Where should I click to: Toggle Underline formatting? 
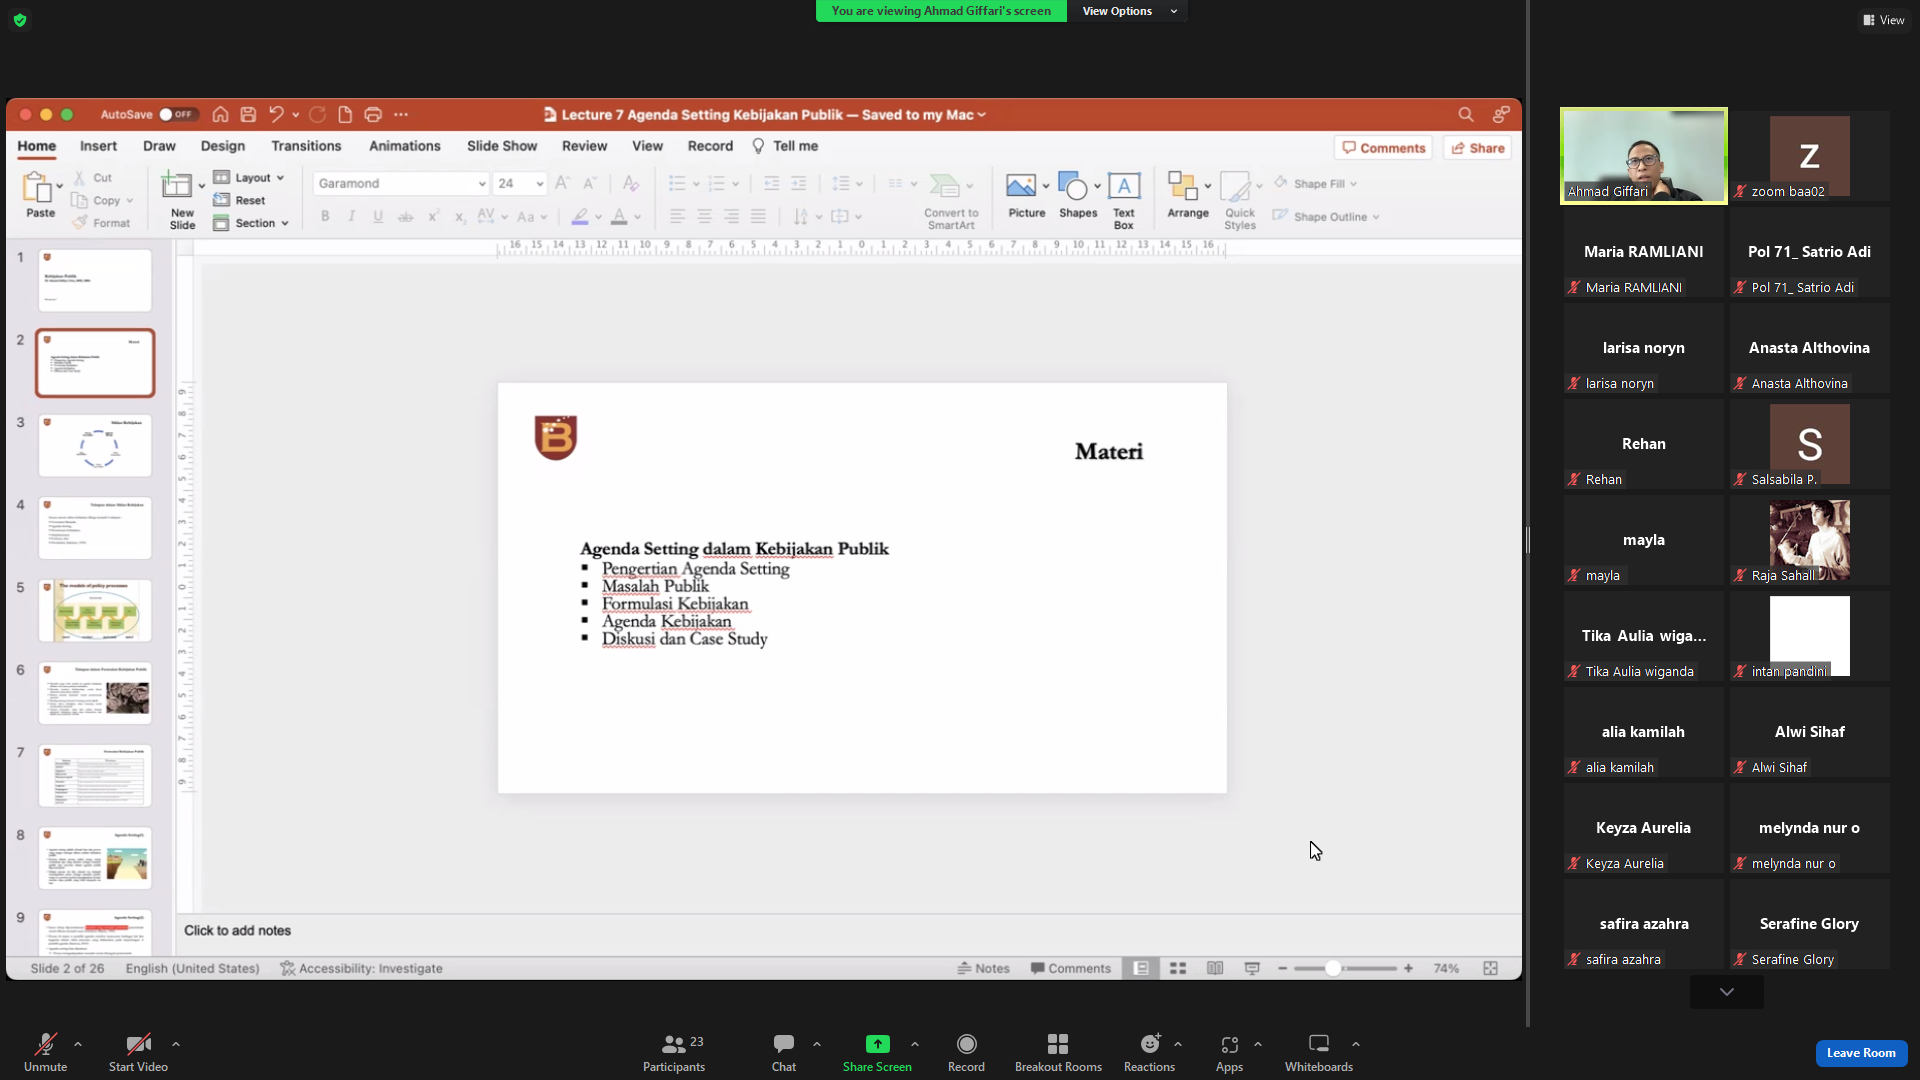coord(378,216)
